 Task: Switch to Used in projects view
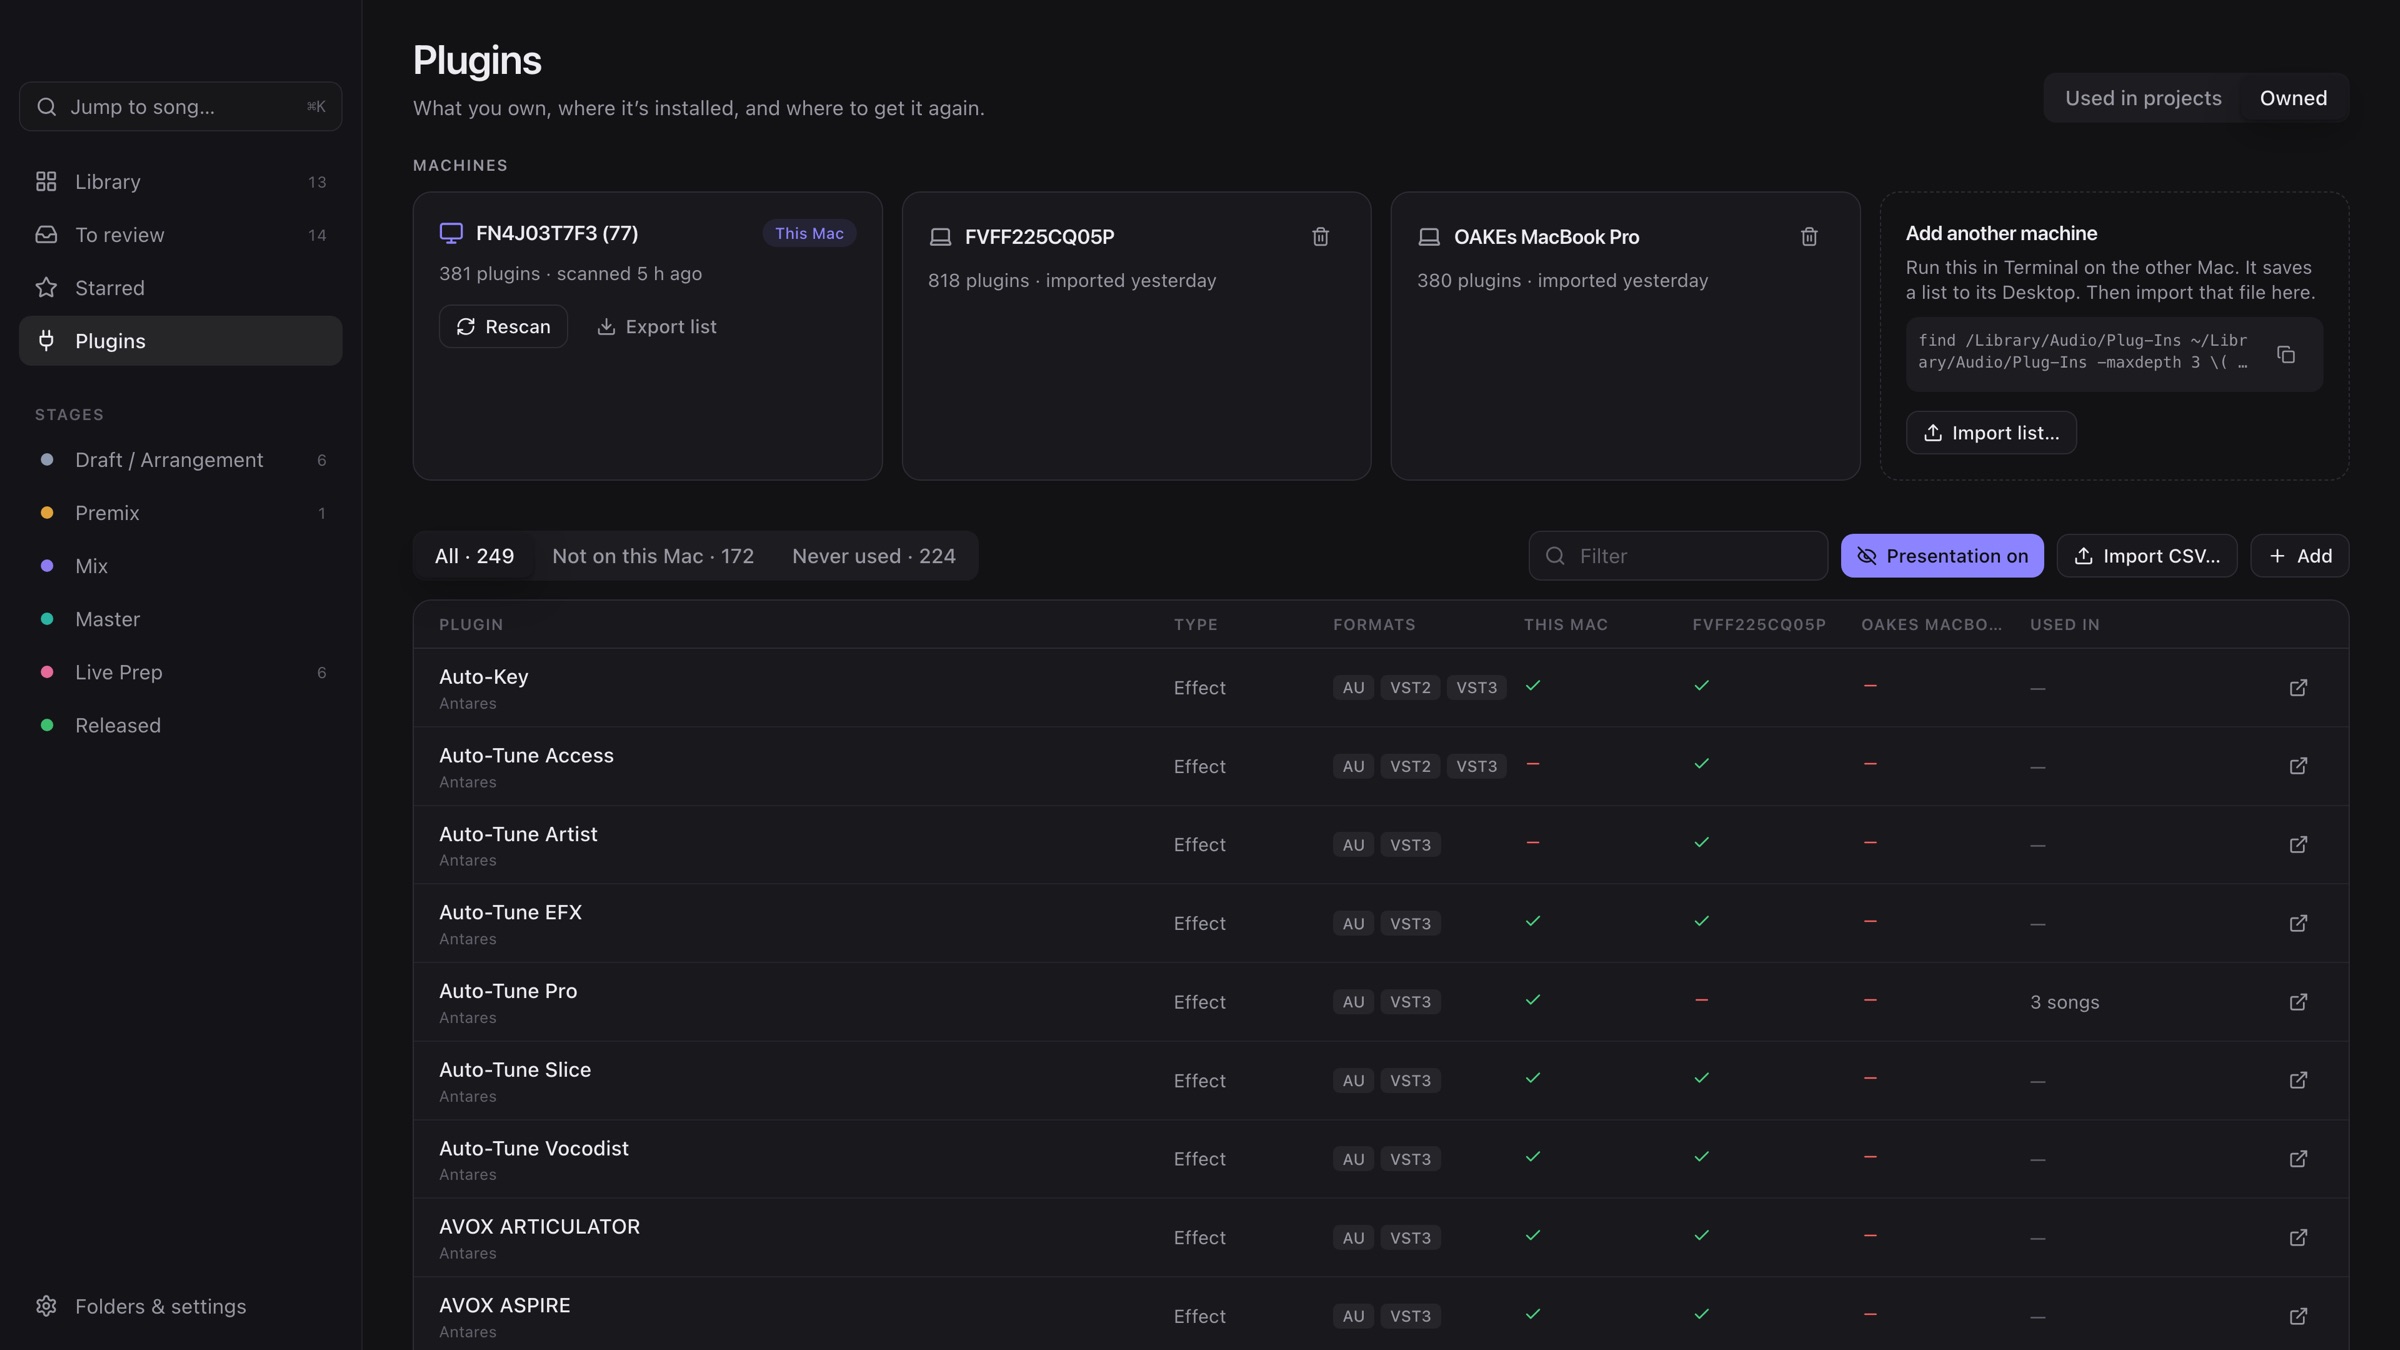coord(2143,98)
